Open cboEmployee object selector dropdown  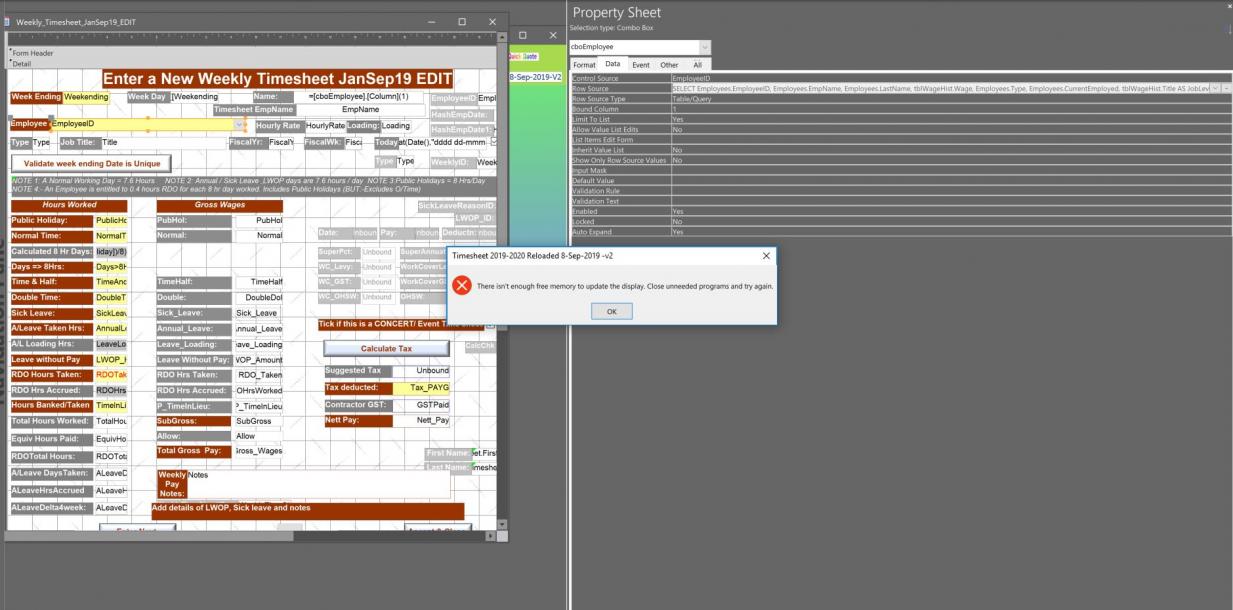[704, 46]
